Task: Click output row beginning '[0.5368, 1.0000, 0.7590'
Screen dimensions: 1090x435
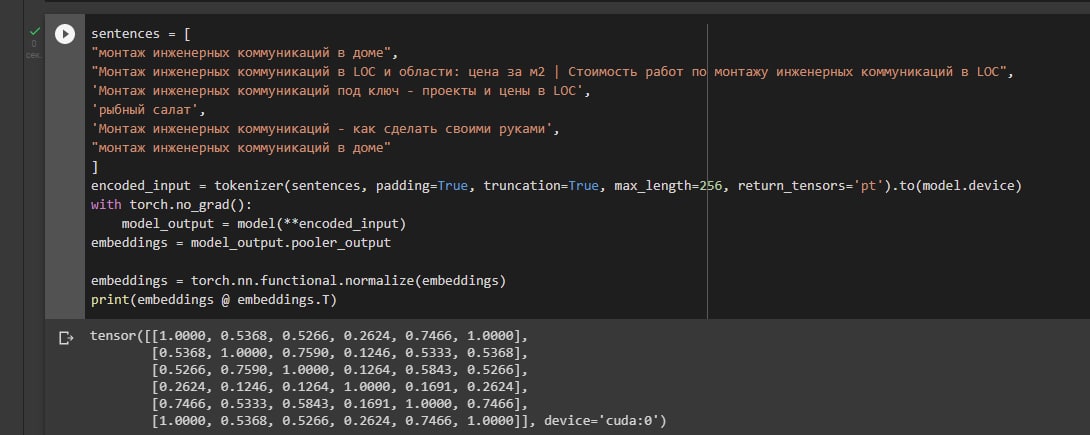Action: (340, 353)
